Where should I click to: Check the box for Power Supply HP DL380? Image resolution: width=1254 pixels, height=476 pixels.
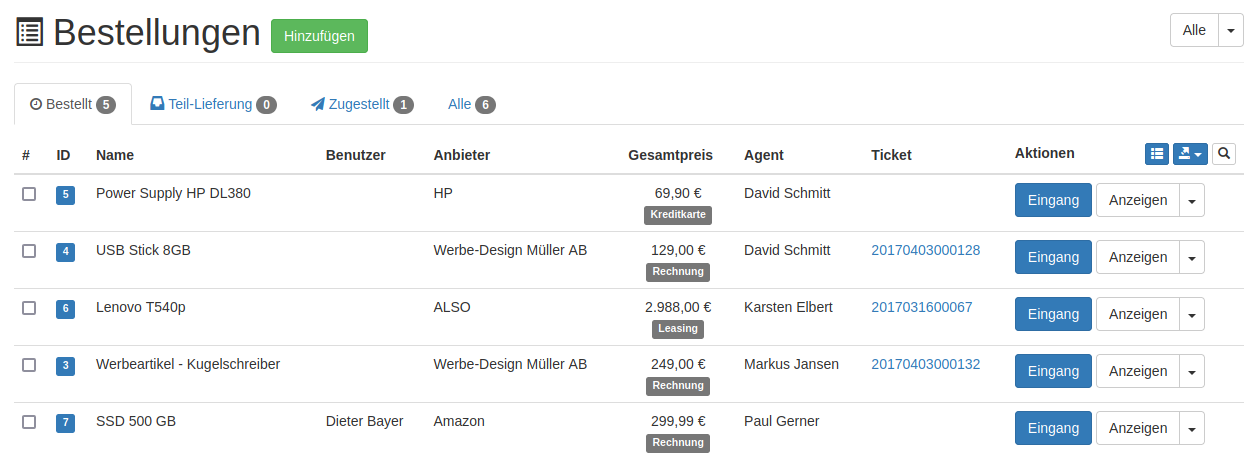click(x=29, y=194)
